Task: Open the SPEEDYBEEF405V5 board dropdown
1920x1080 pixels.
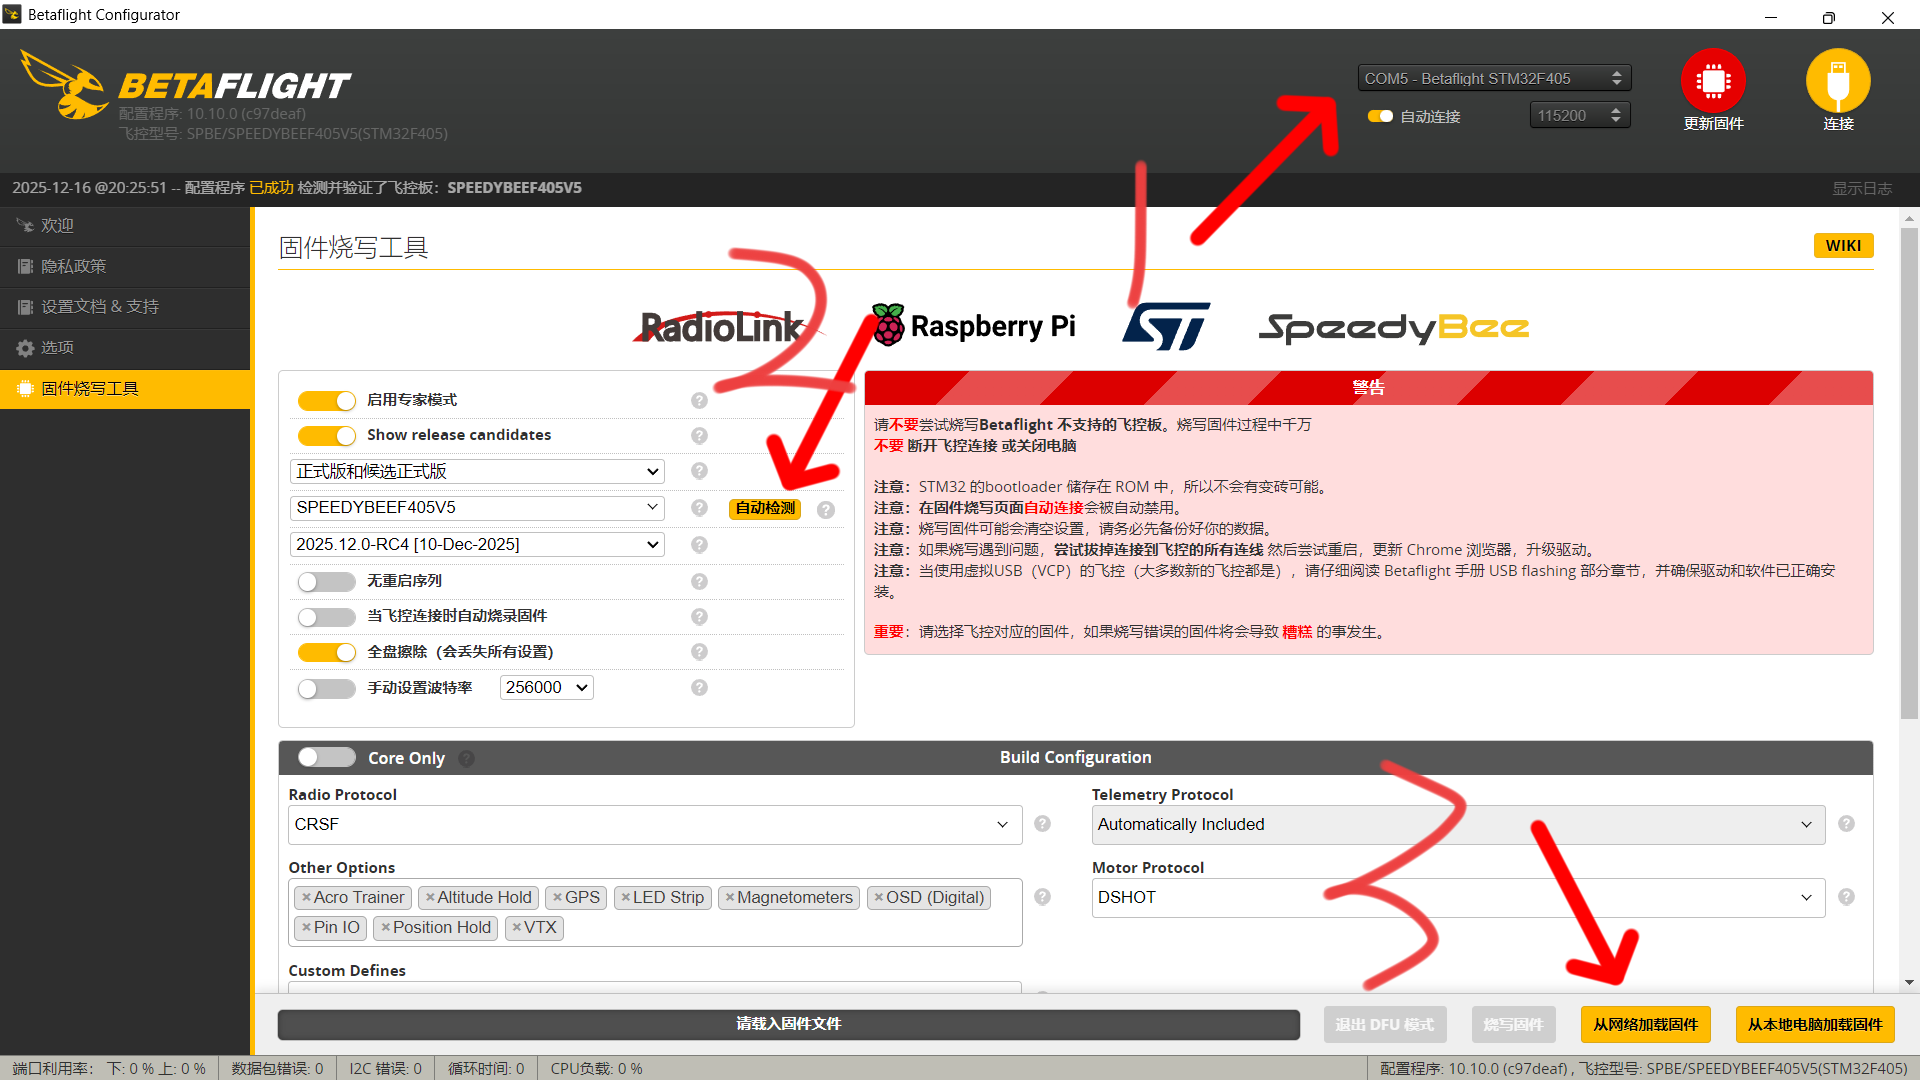Action: click(477, 508)
